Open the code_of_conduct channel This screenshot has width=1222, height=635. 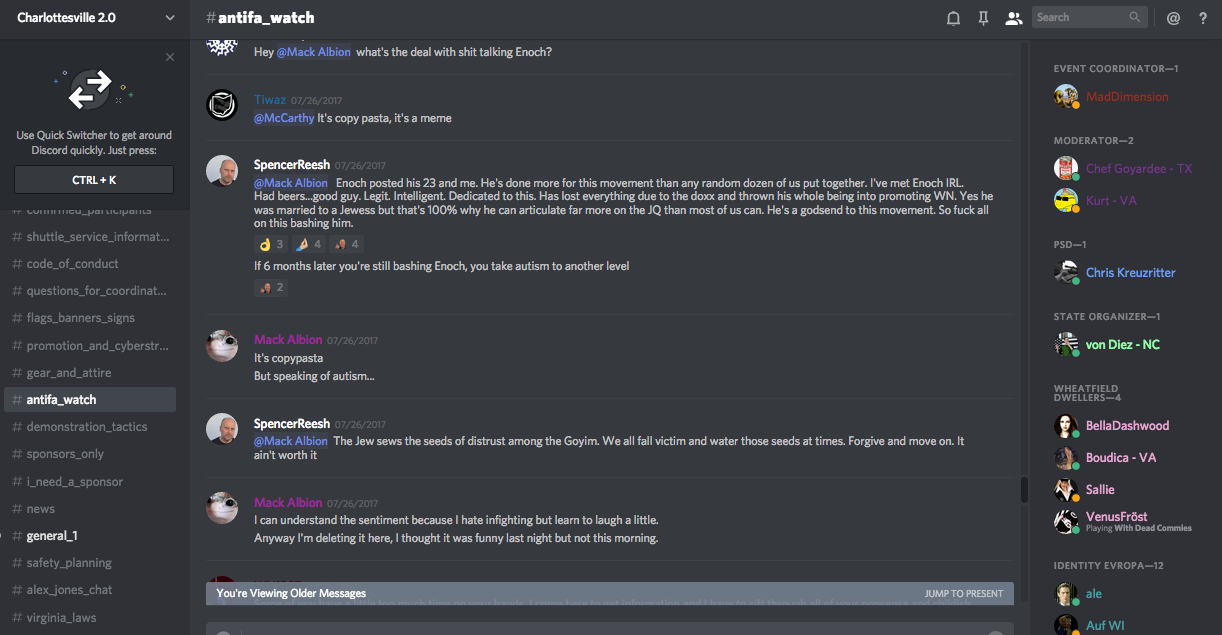(72, 264)
